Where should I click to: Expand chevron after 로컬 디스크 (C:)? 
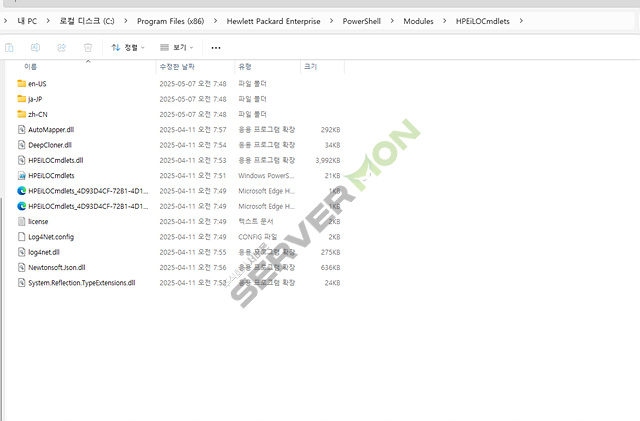click(x=125, y=21)
